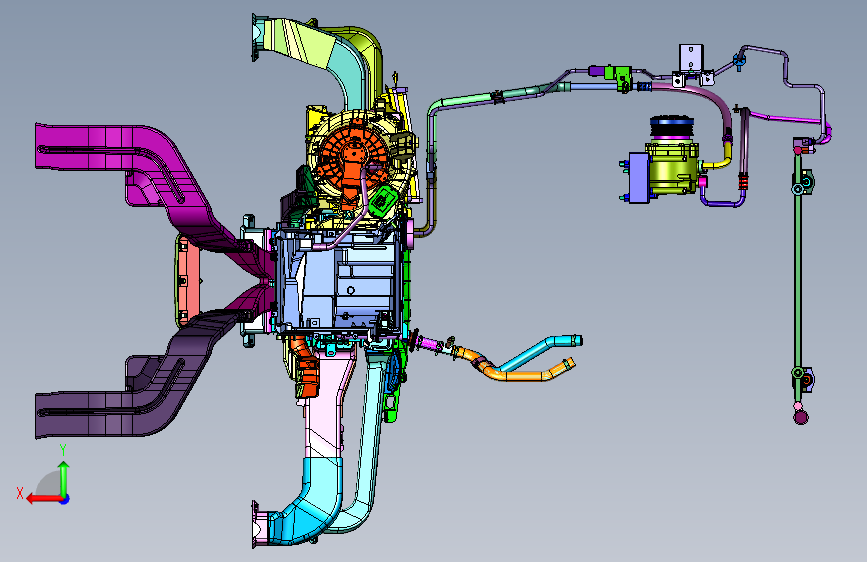Select the light blue HVAC housing box
Image resolution: width=867 pixels, height=562 pixels.
(337, 282)
